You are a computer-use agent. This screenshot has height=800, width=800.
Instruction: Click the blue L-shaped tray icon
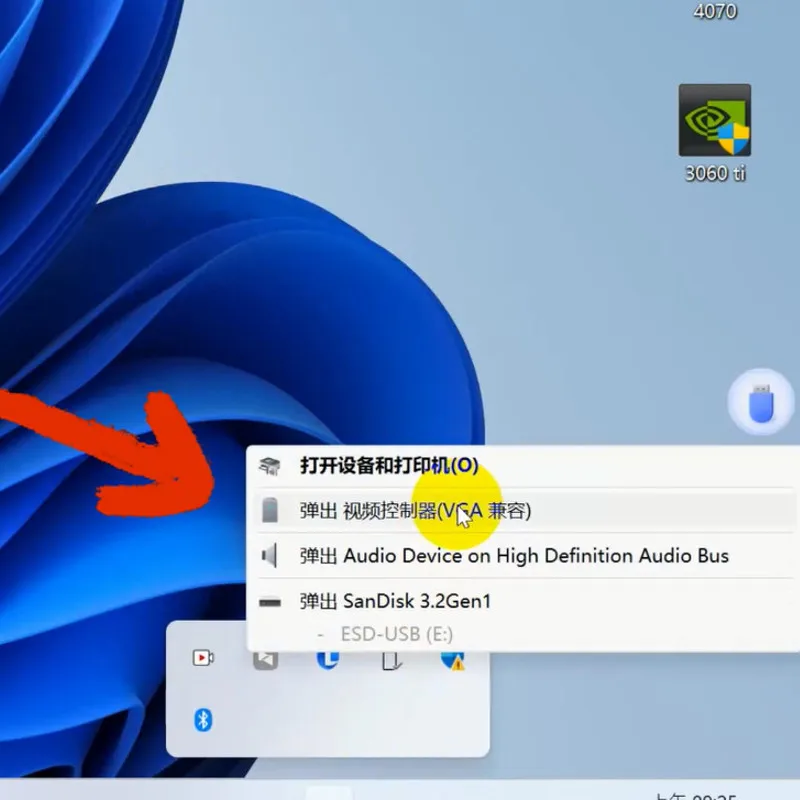[x=327, y=659]
